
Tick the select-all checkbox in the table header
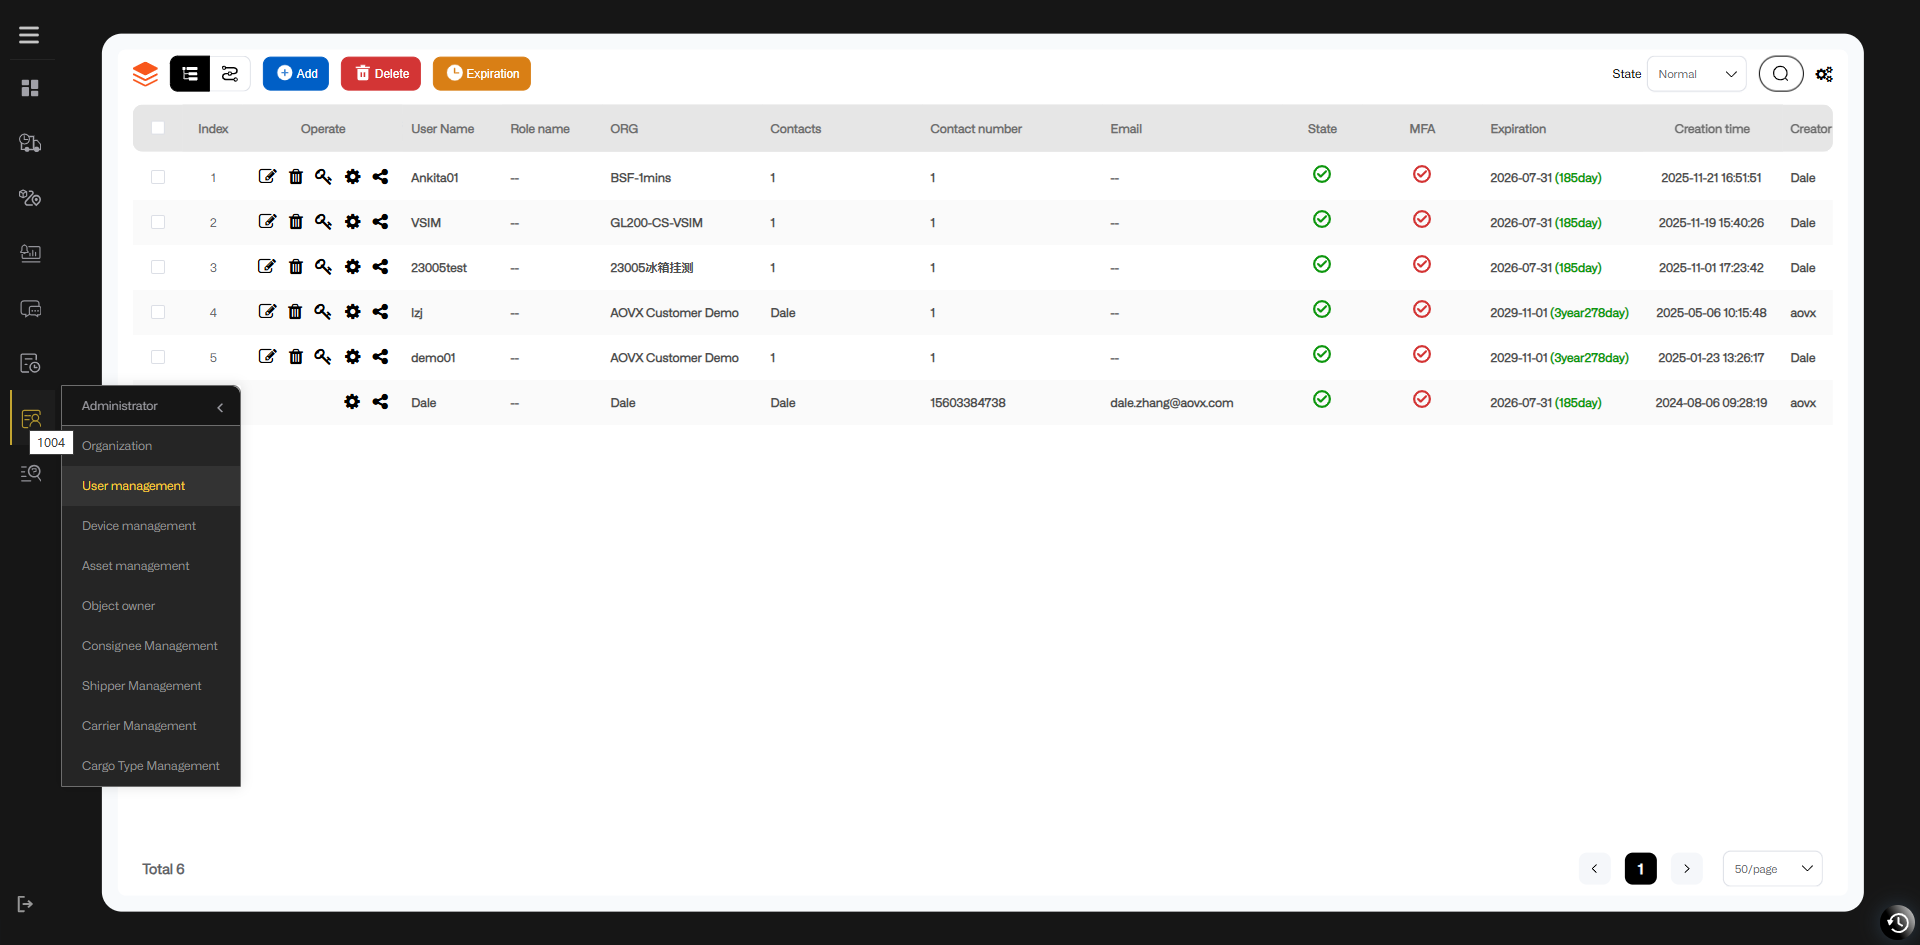click(158, 128)
